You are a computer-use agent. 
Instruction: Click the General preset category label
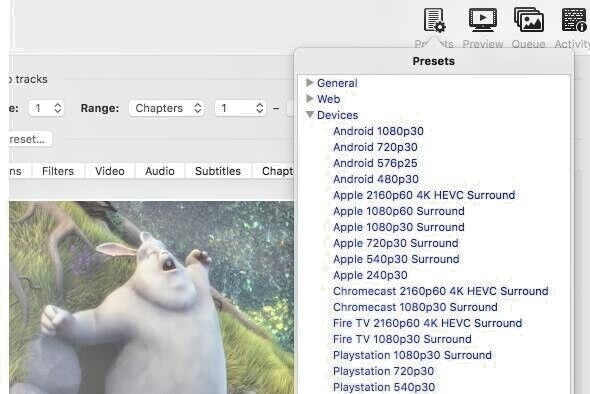(337, 83)
